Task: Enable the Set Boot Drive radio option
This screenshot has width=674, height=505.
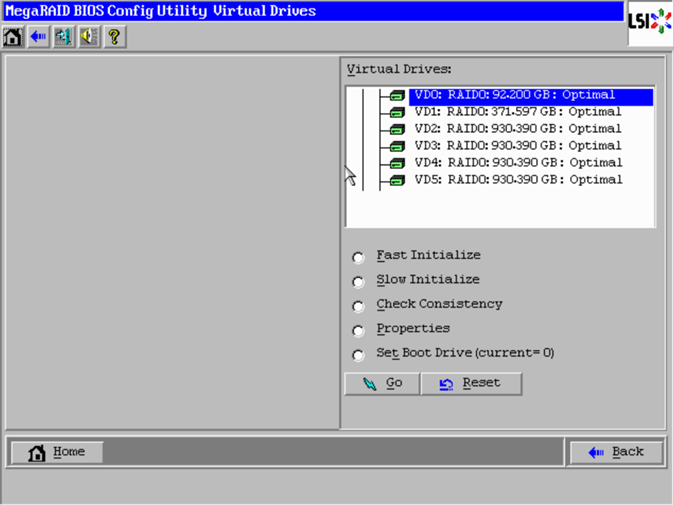Action: [358, 355]
